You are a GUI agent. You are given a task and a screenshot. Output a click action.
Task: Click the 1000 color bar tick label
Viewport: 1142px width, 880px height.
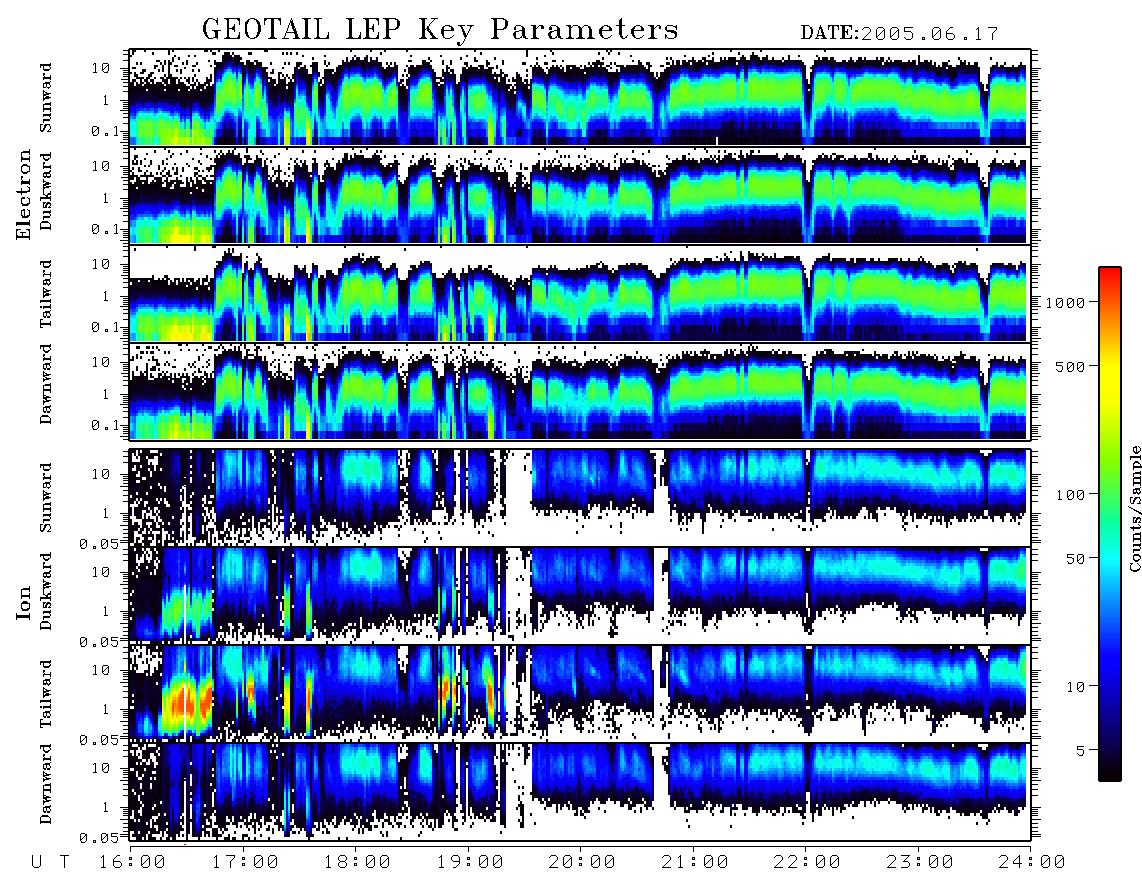coord(1065,302)
